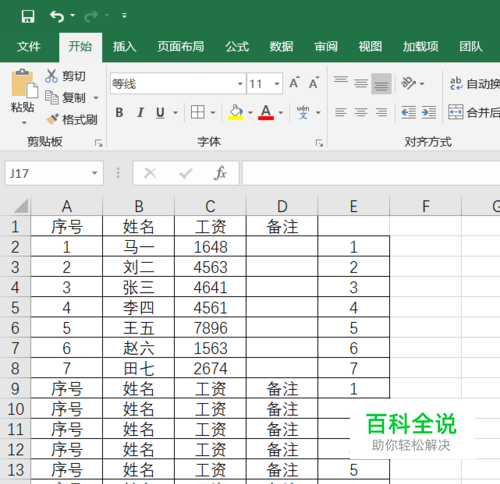Apply red font color A icon

pos(266,112)
